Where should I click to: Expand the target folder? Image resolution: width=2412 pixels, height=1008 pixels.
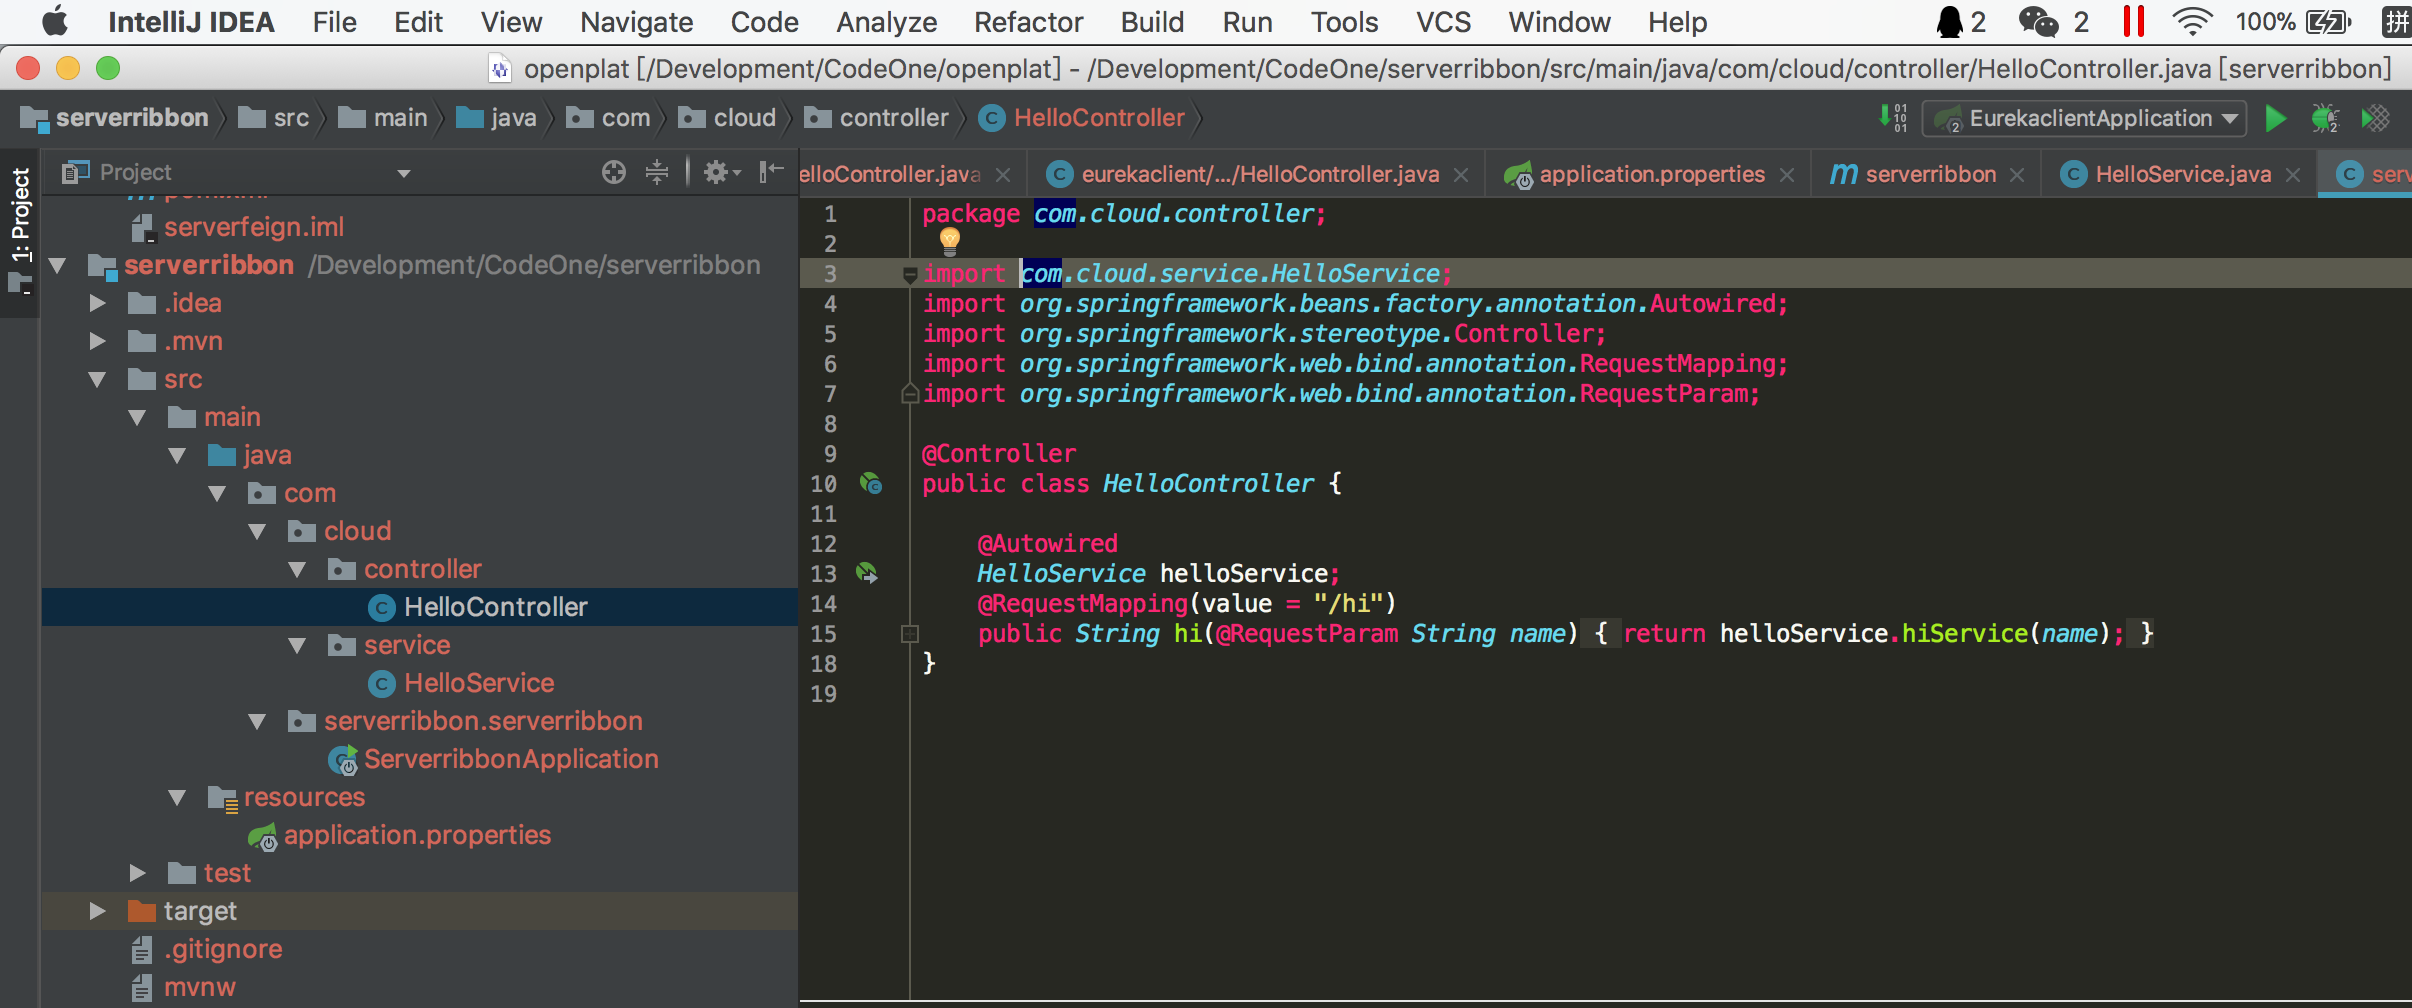point(97,911)
